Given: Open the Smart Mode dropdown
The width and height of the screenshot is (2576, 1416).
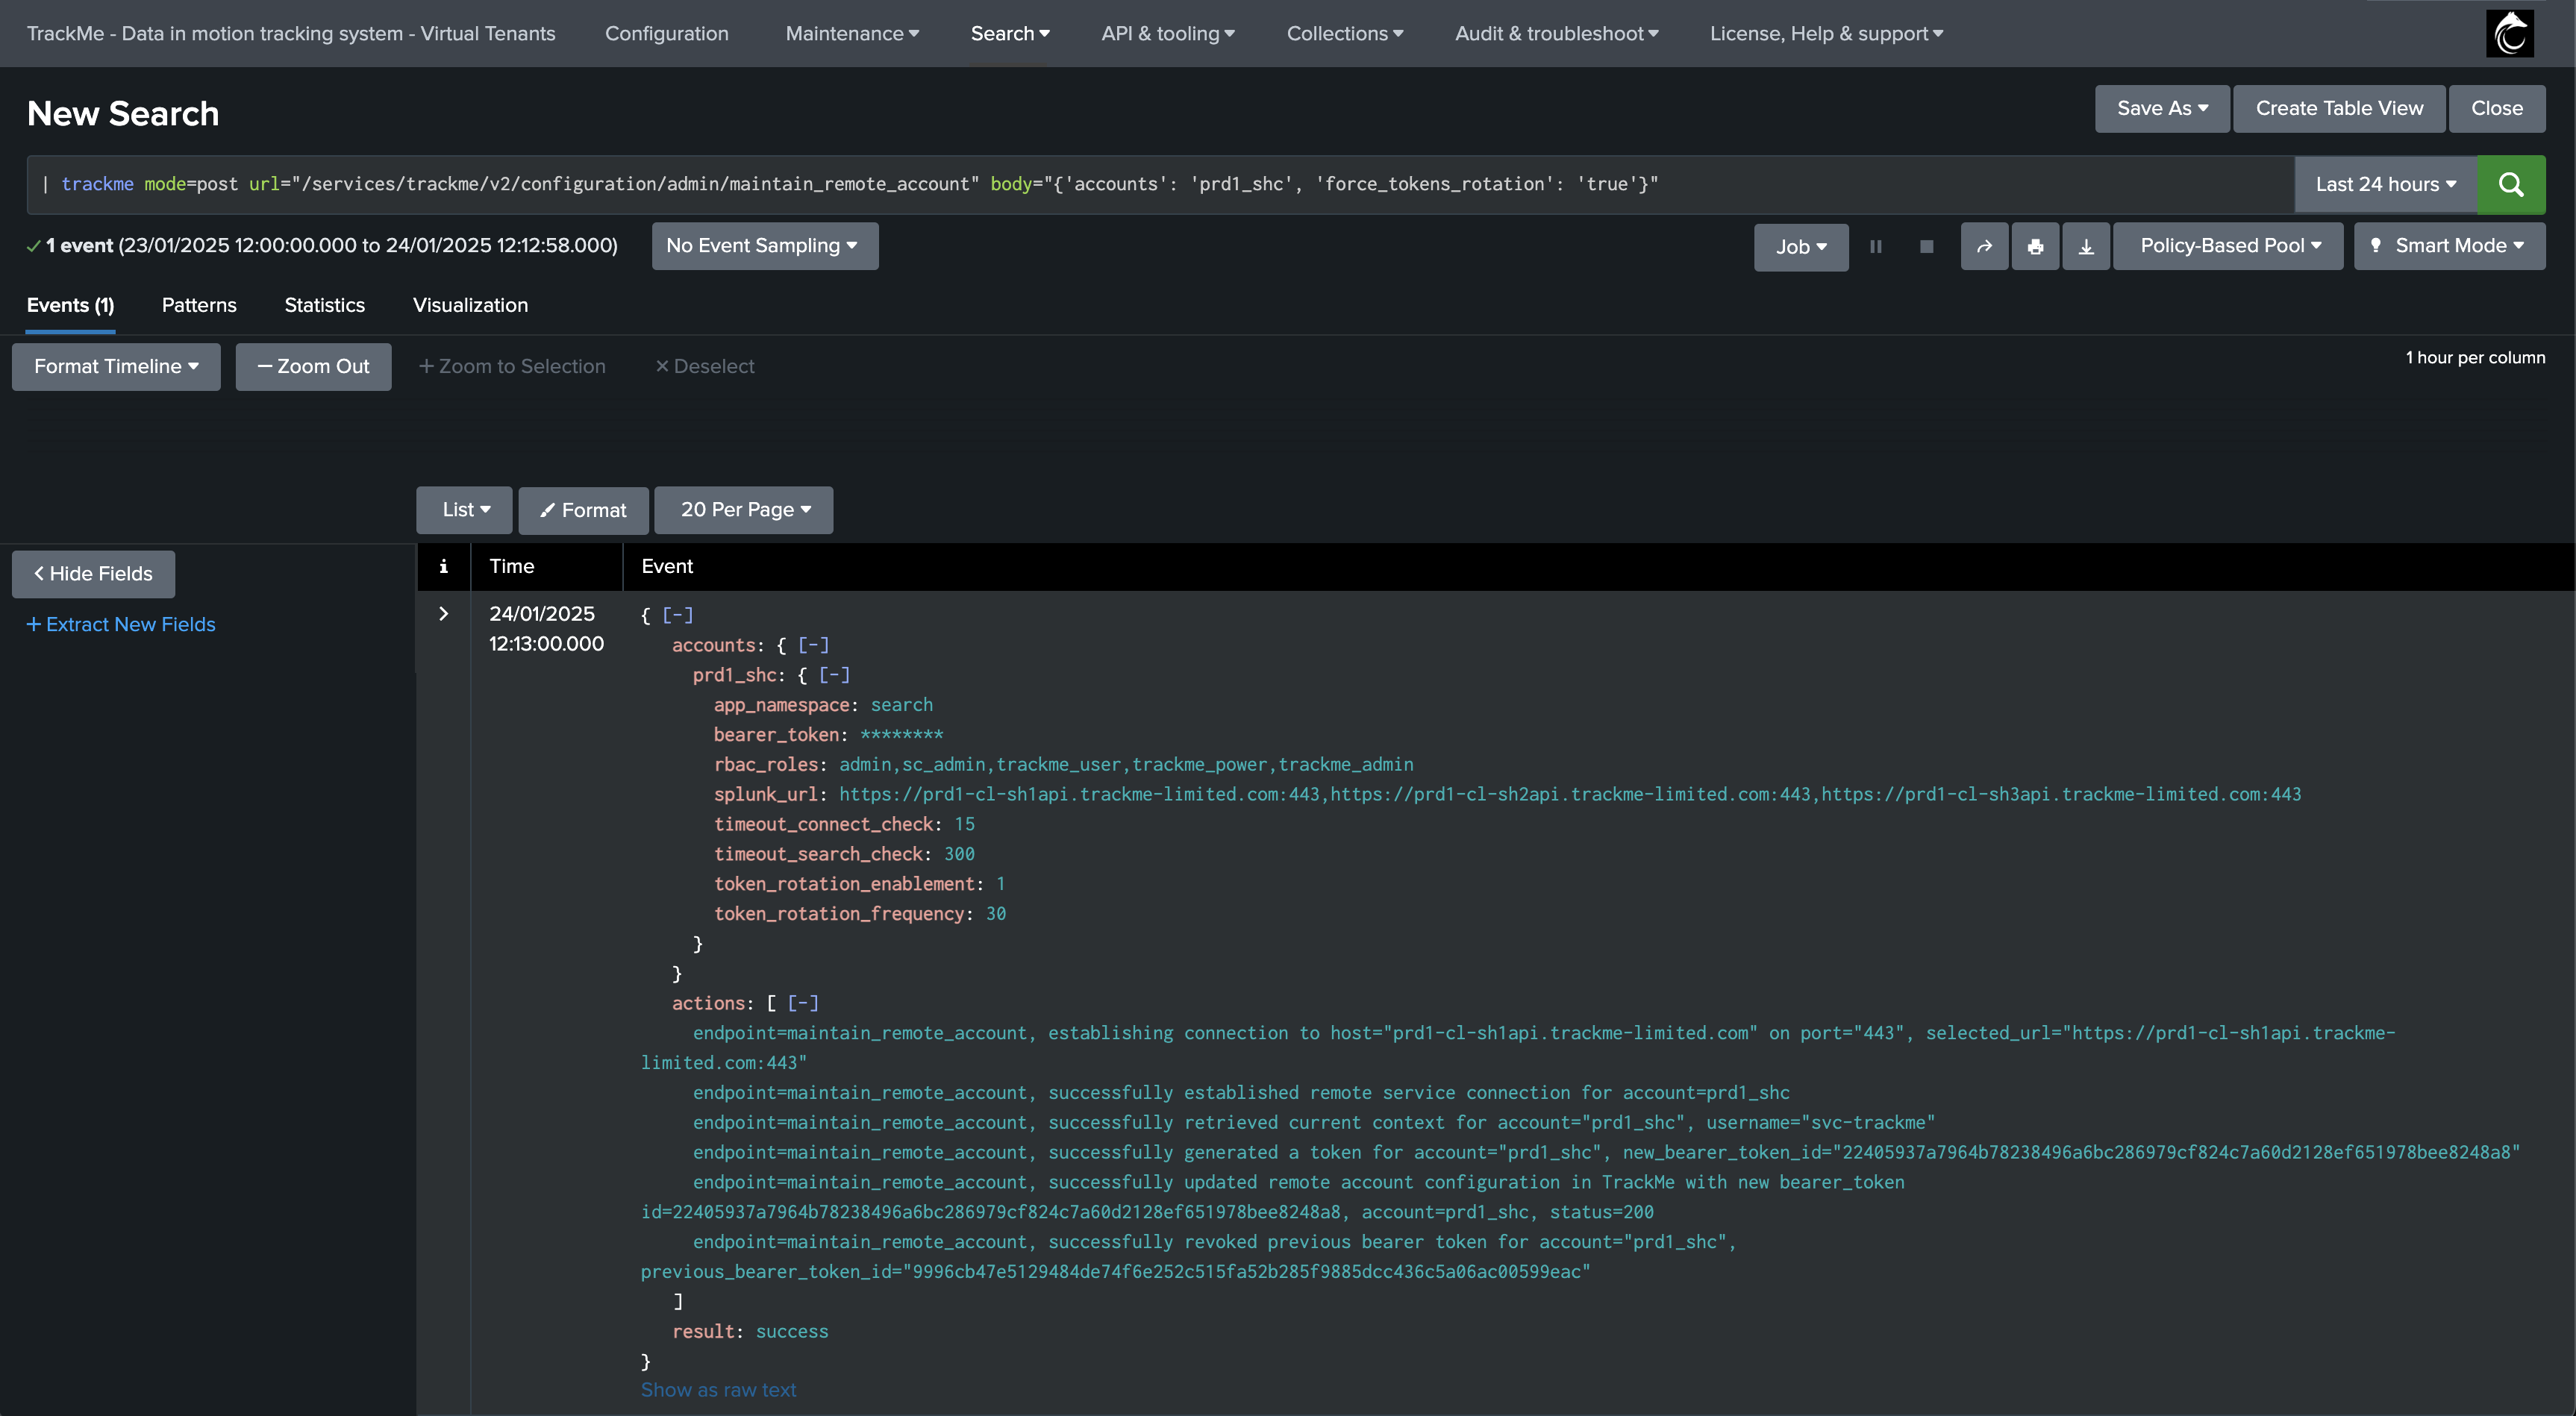Looking at the screenshot, I should tap(2449, 246).
